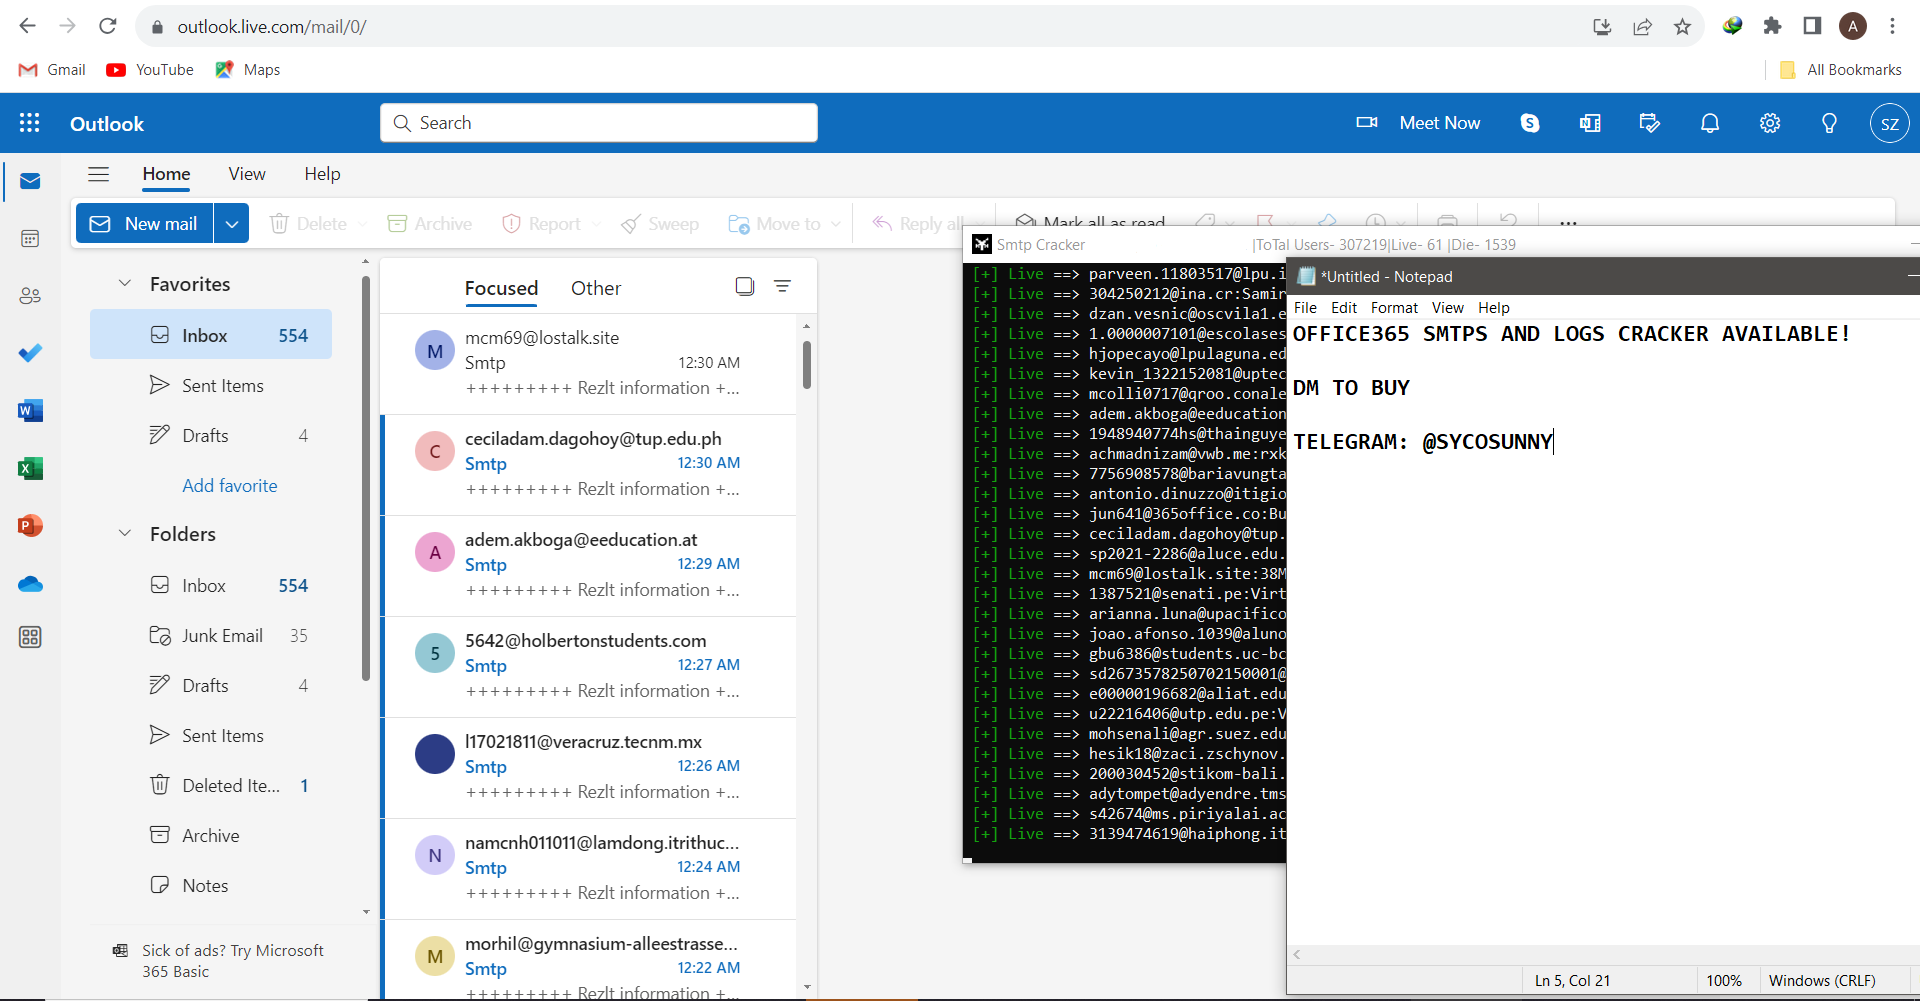Open the Move to dropdown arrow
The image size is (1920, 1001).
pos(836,224)
